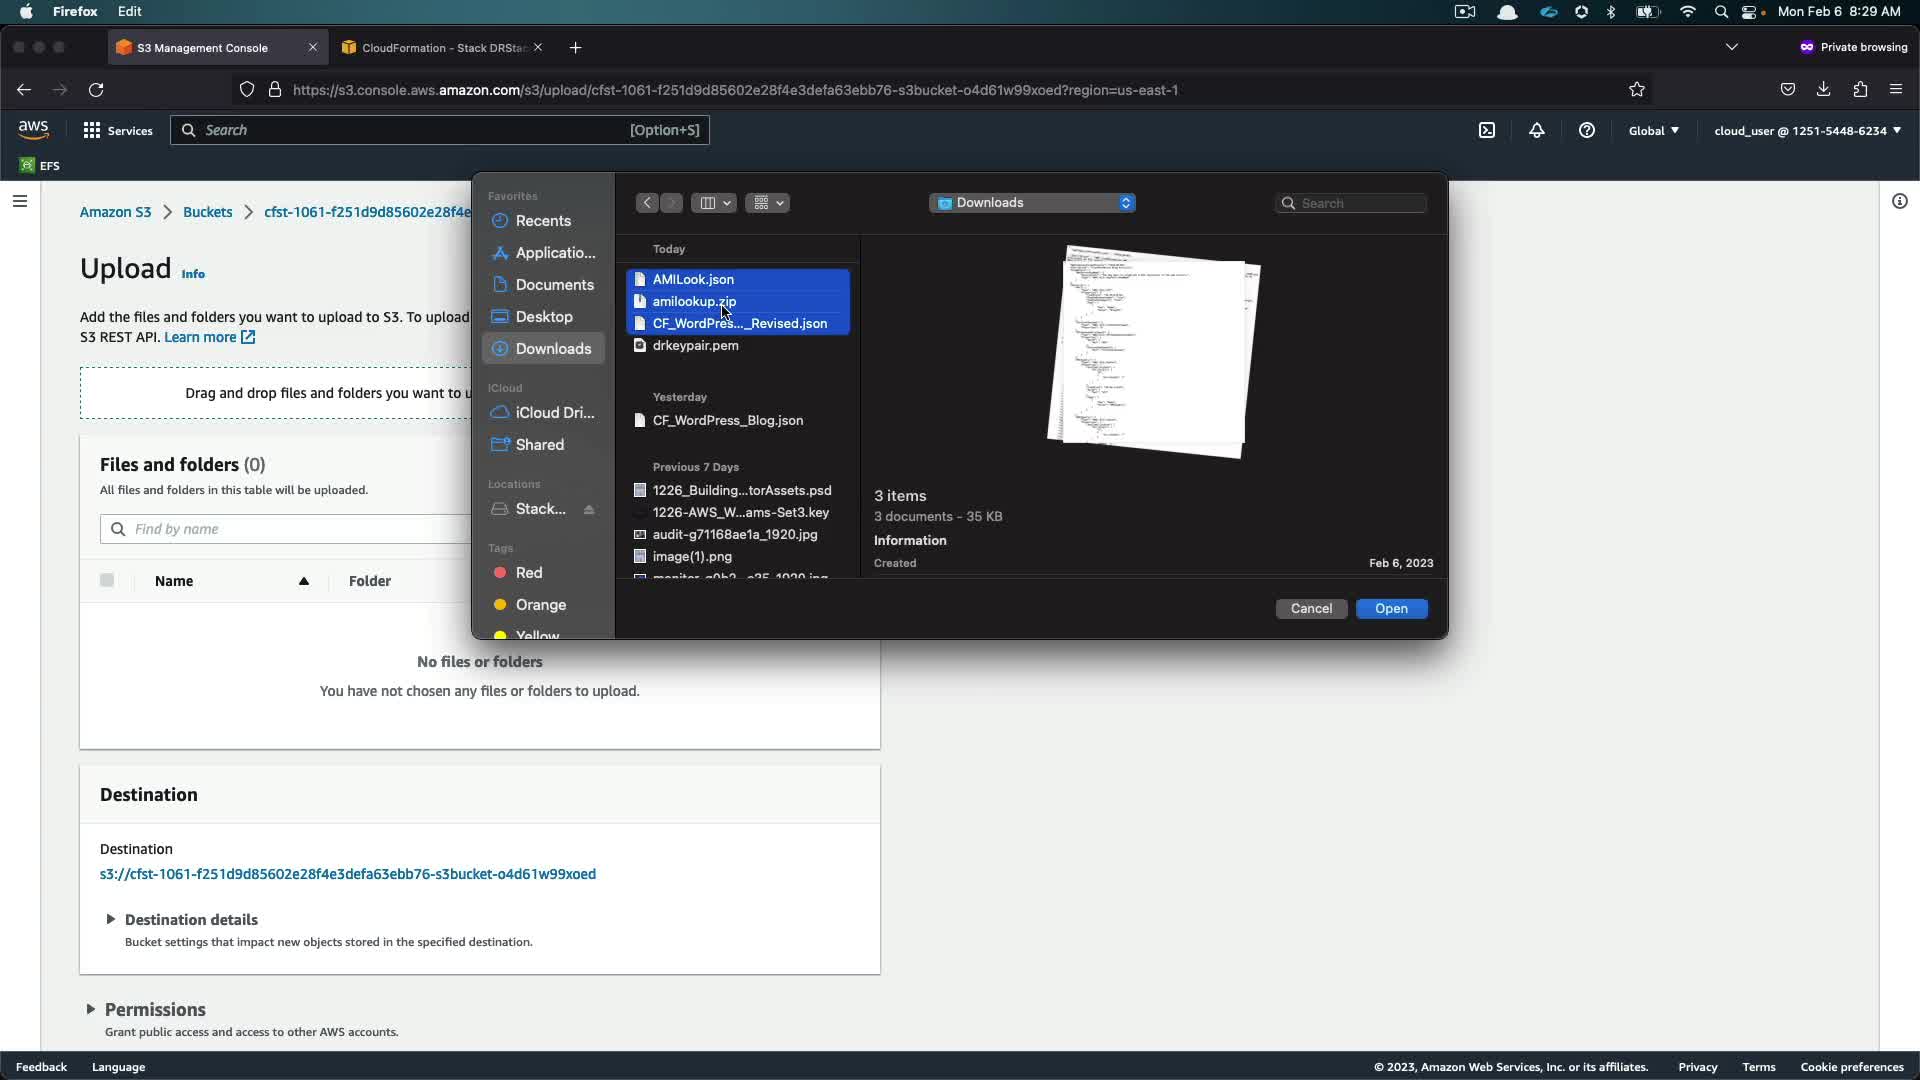The height and width of the screenshot is (1080, 1920).
Task: Check the select-all checkbox beside Name
Action: coord(107,580)
